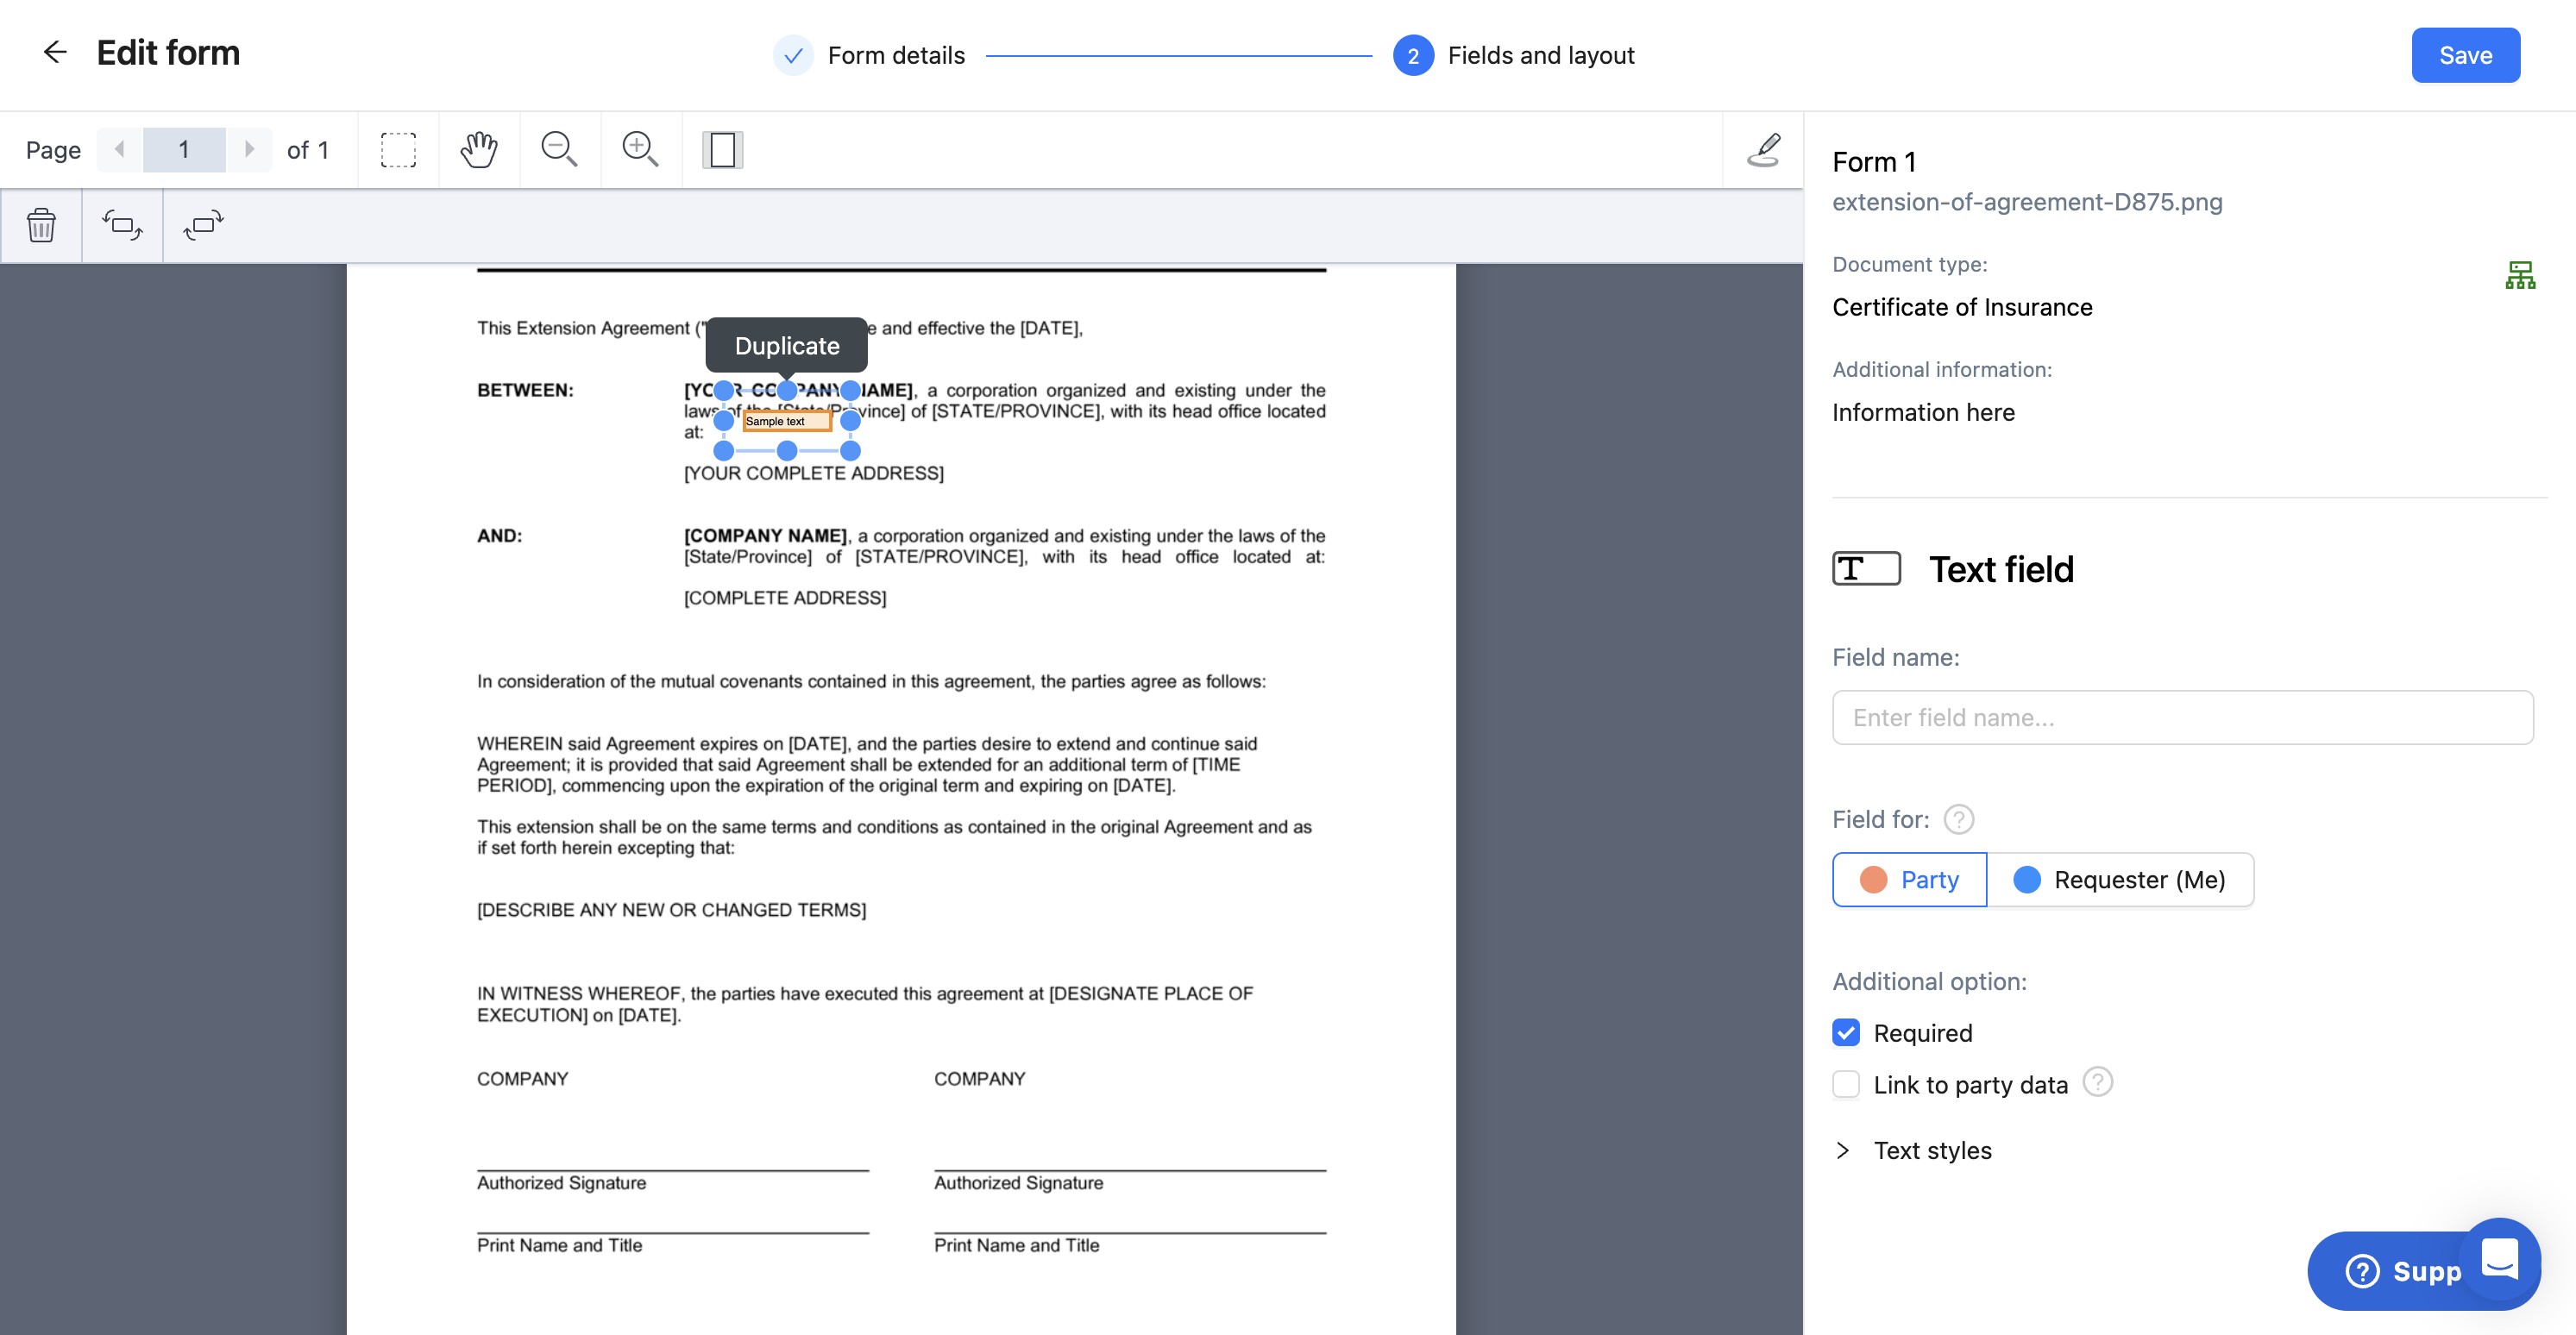Click the zoom out magnifier

(x=559, y=150)
